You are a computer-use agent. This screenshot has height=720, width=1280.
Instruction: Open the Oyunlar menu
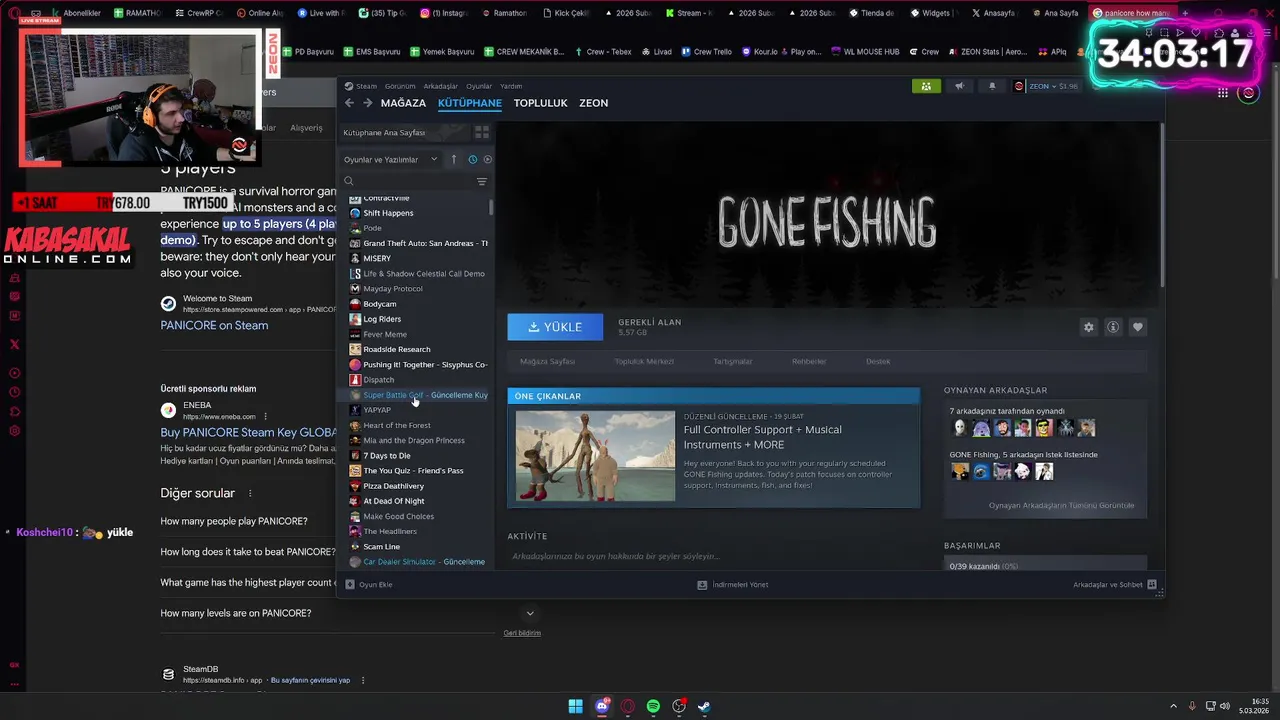point(479,86)
